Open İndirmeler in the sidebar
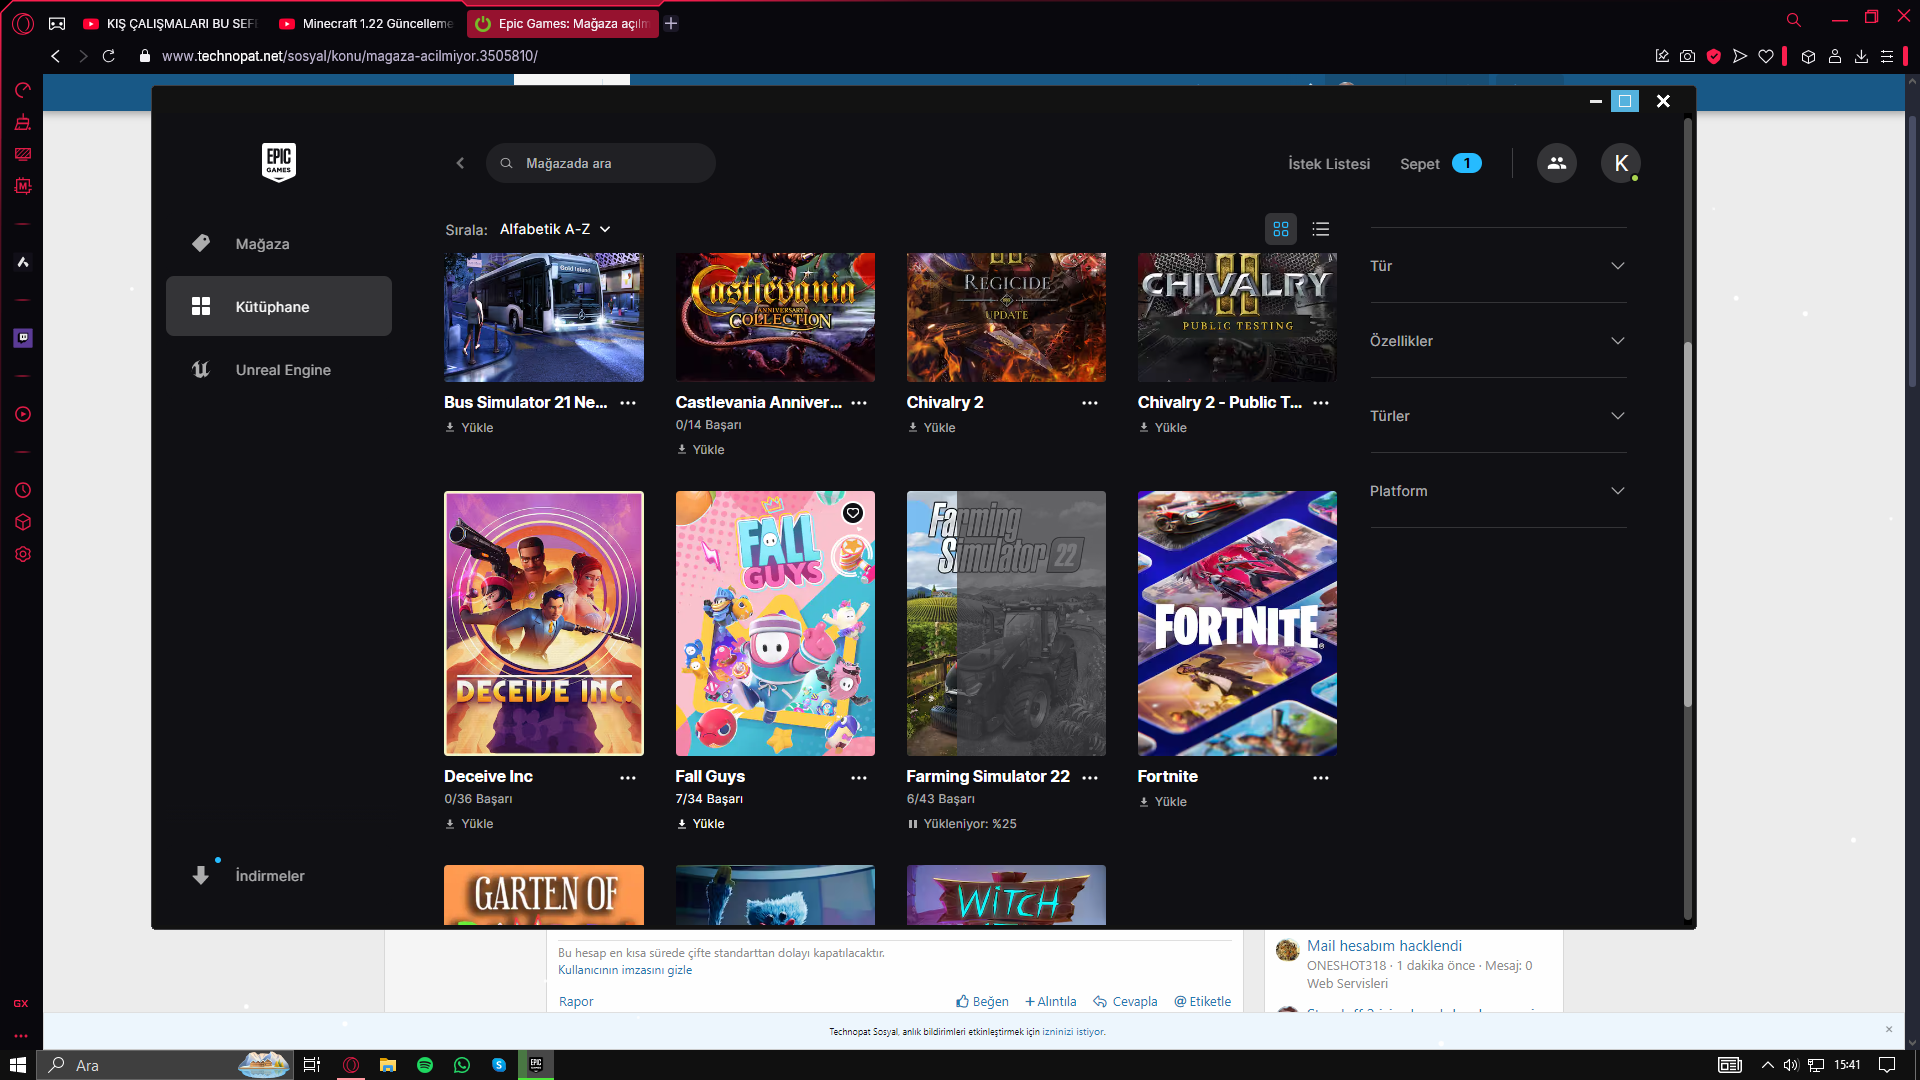Image resolution: width=1920 pixels, height=1080 pixels. (x=269, y=876)
